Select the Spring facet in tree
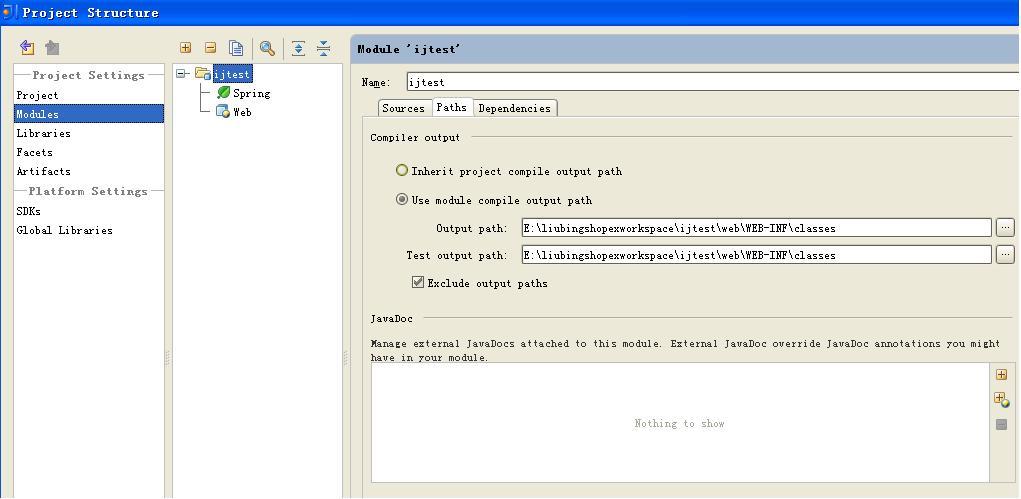 tap(251, 93)
